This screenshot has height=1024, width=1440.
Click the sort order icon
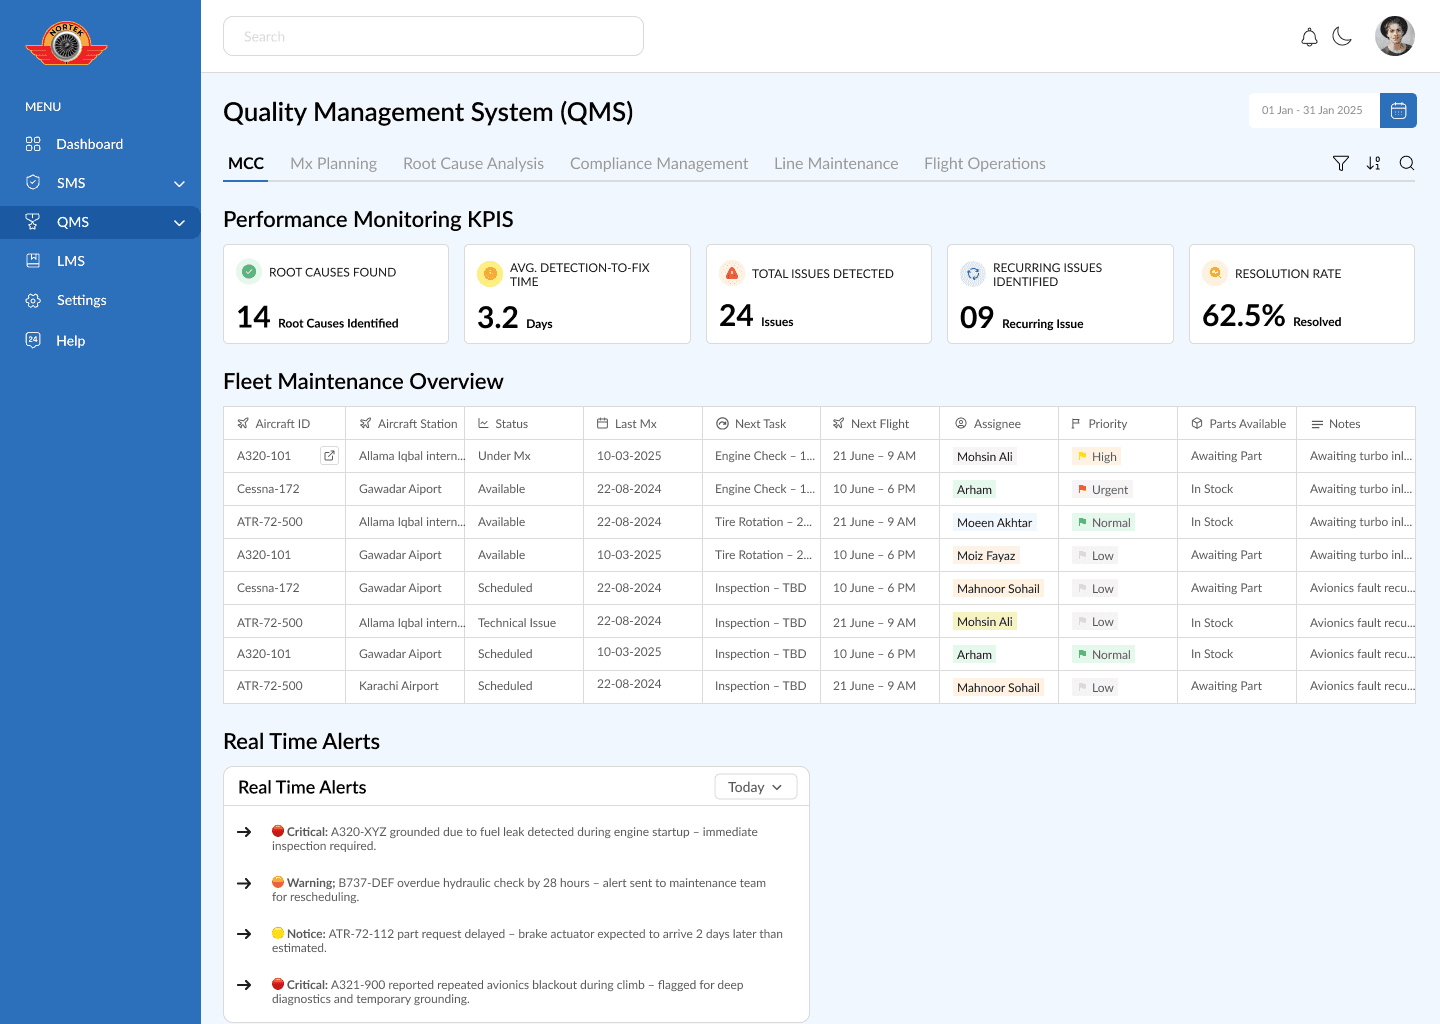pyautogui.click(x=1374, y=163)
